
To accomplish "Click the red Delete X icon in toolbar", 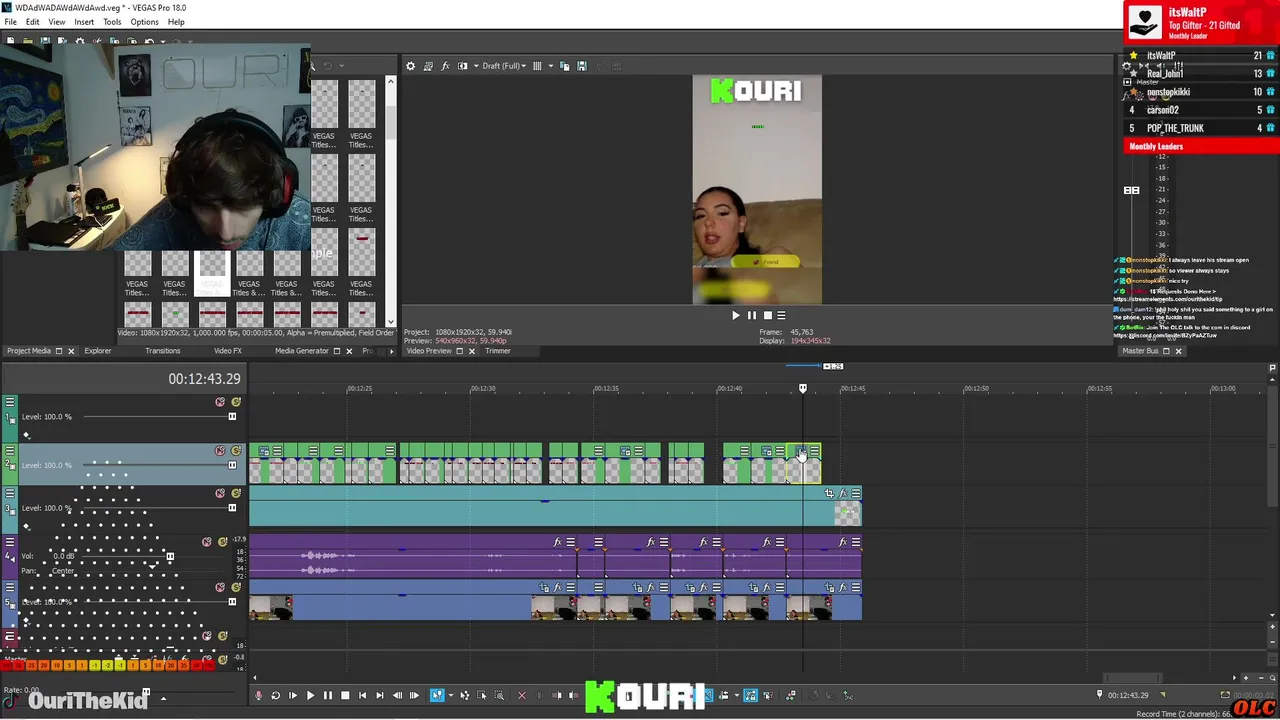I will click(x=521, y=695).
